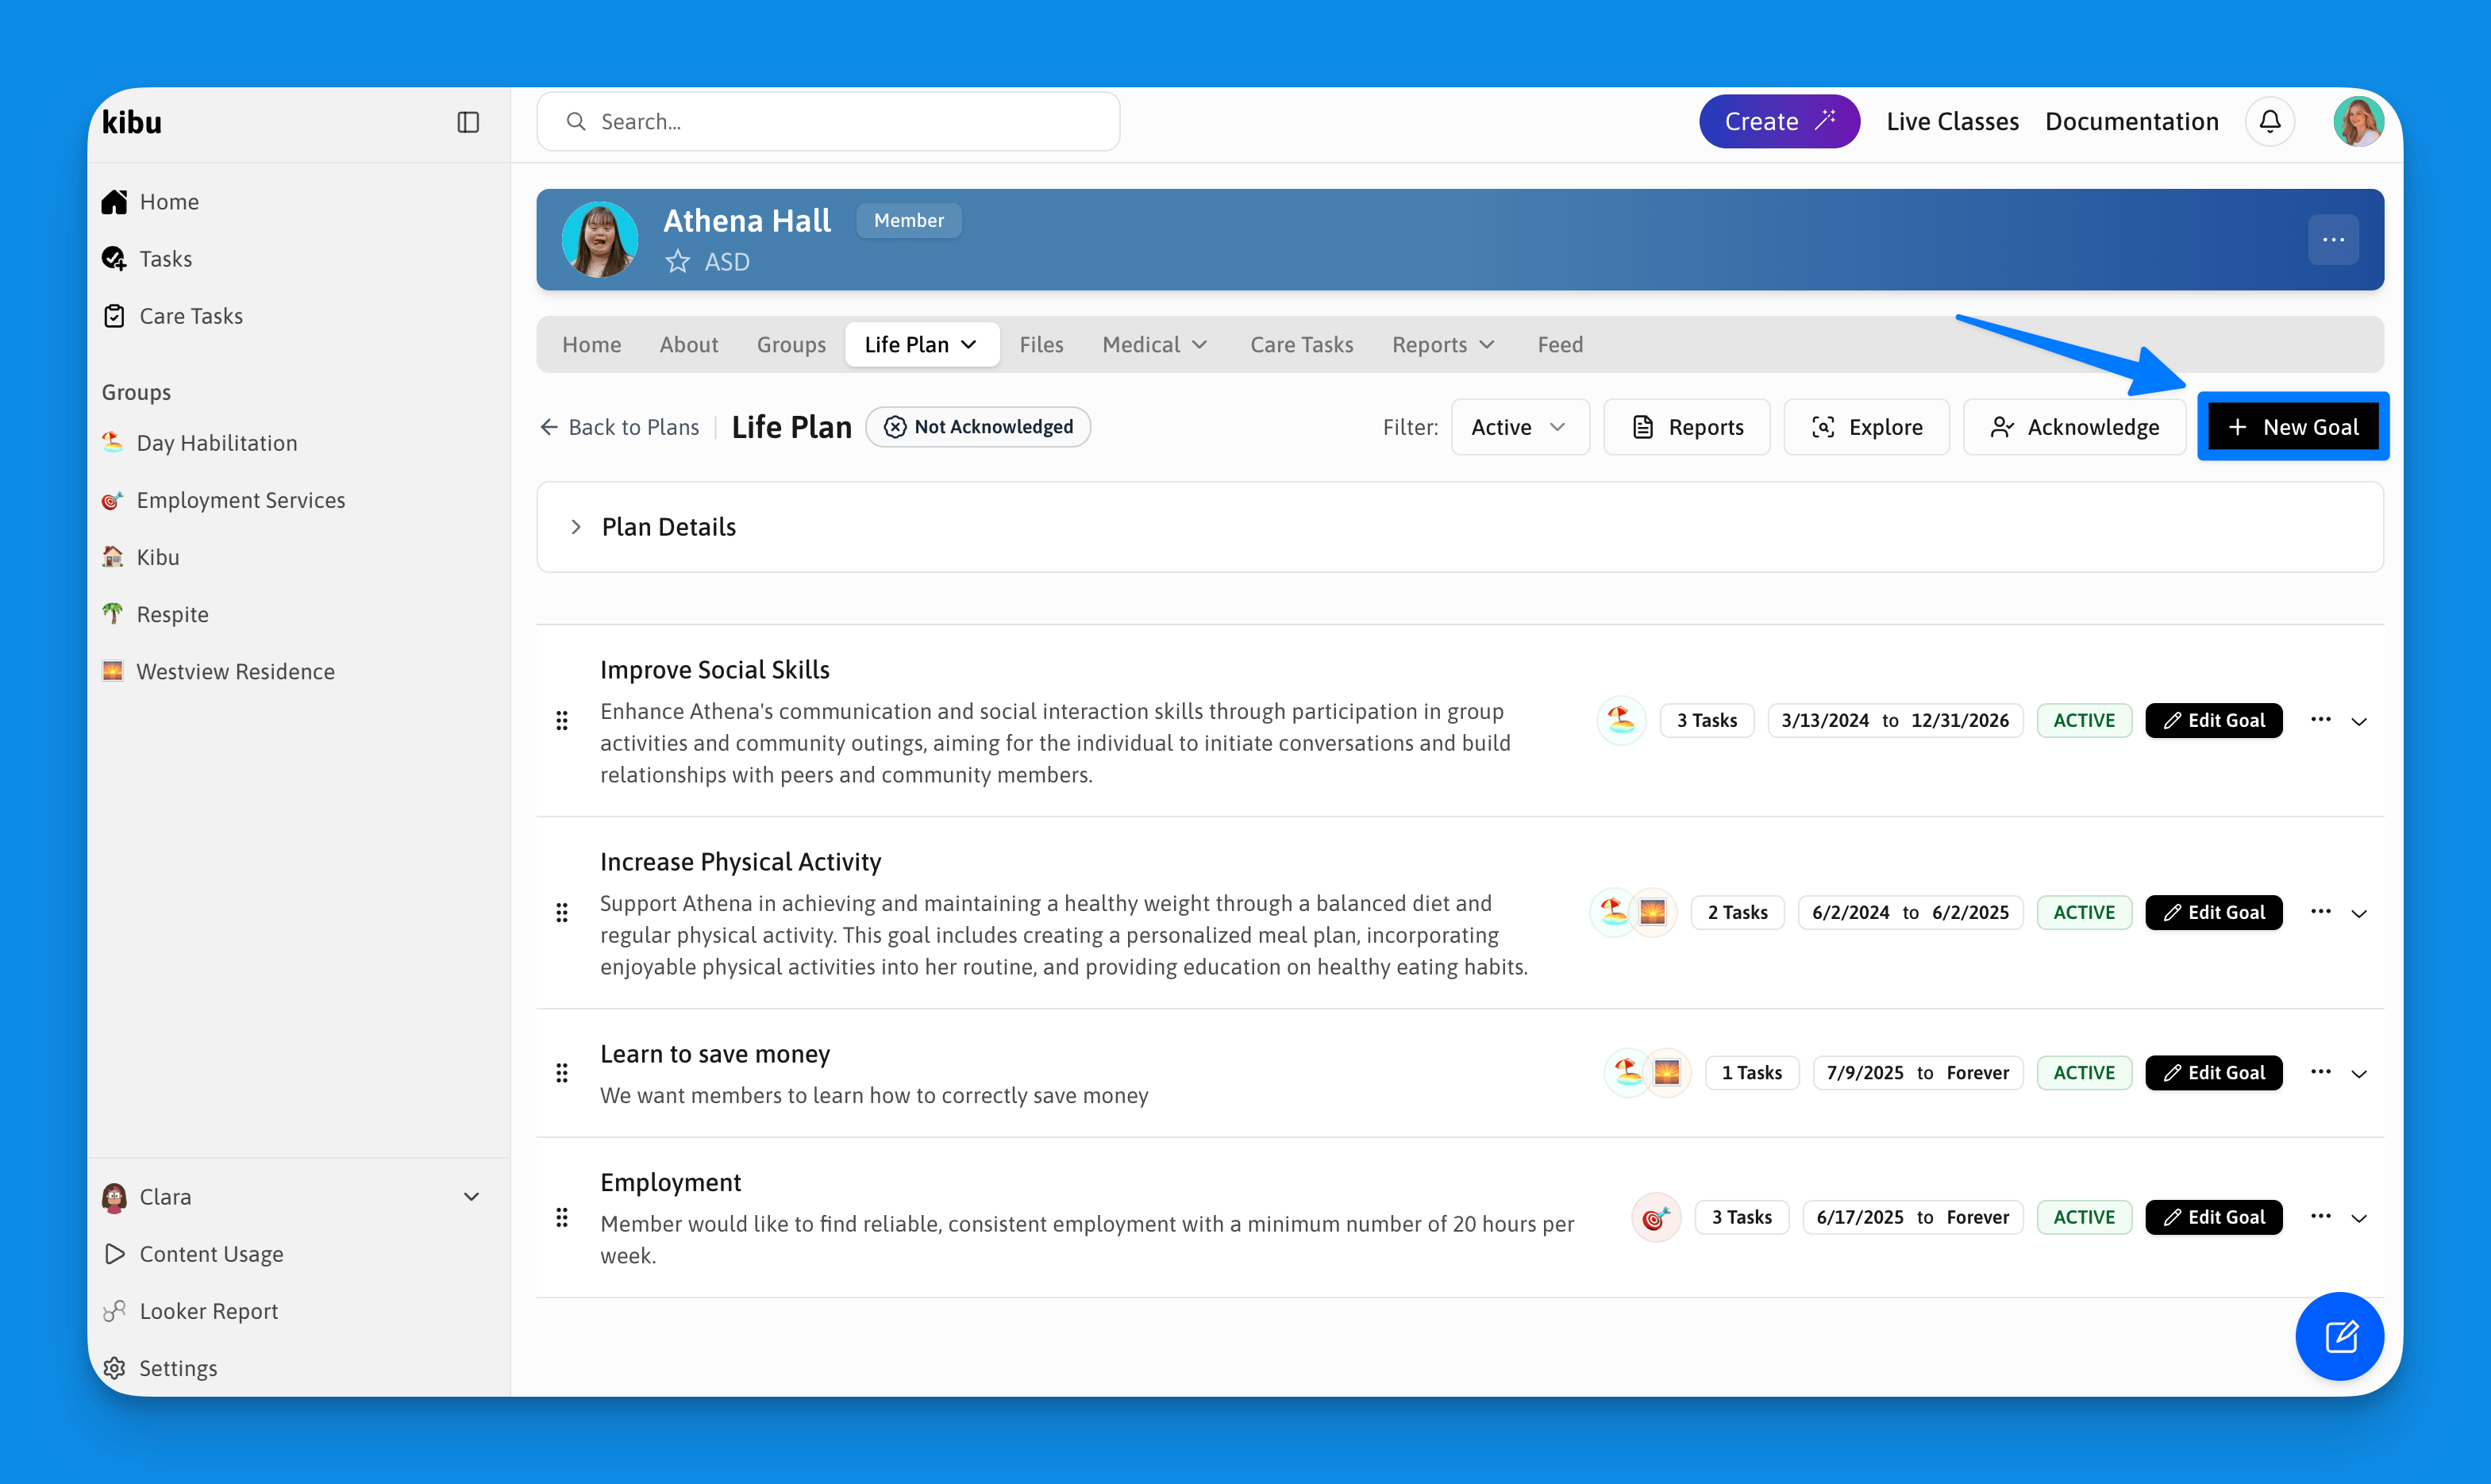This screenshot has width=2491, height=1484.
Task: Open more options for Employment goal
Action: point(2320,1216)
